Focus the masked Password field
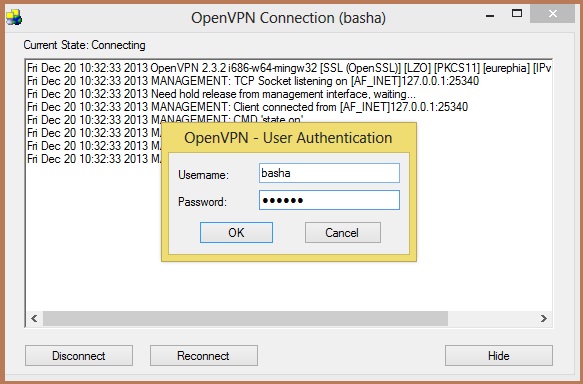The height and width of the screenshot is (384, 583). tap(329, 200)
